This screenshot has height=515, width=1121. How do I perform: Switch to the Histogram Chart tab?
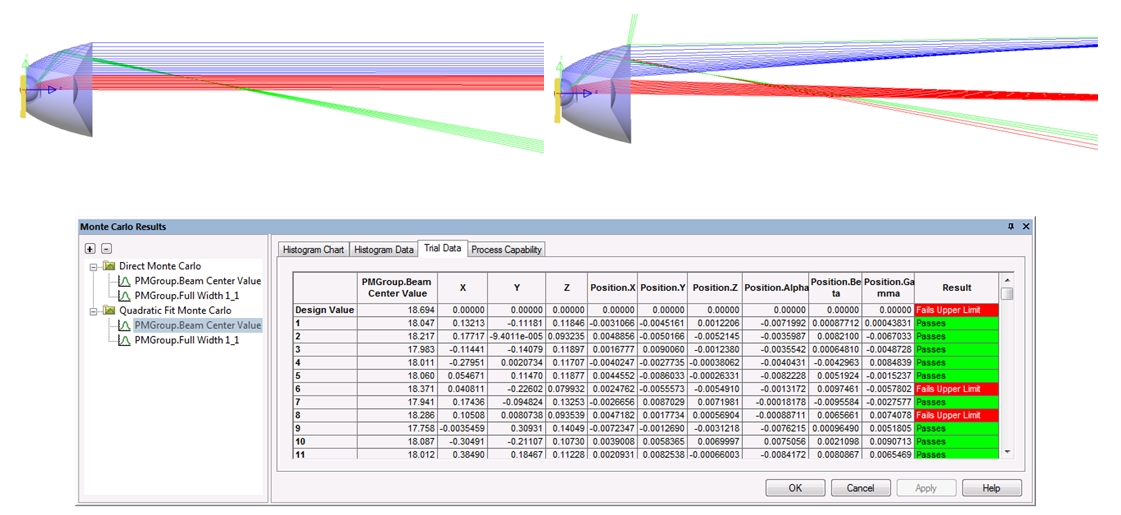[313, 249]
